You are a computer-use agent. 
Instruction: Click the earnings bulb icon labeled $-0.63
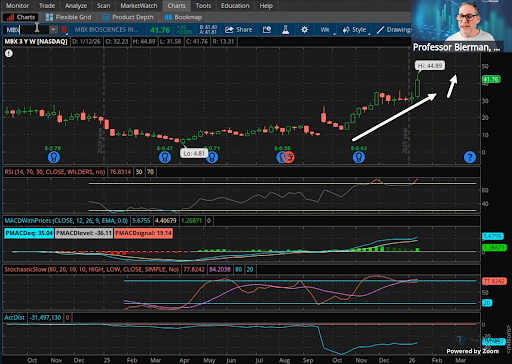pos(359,157)
